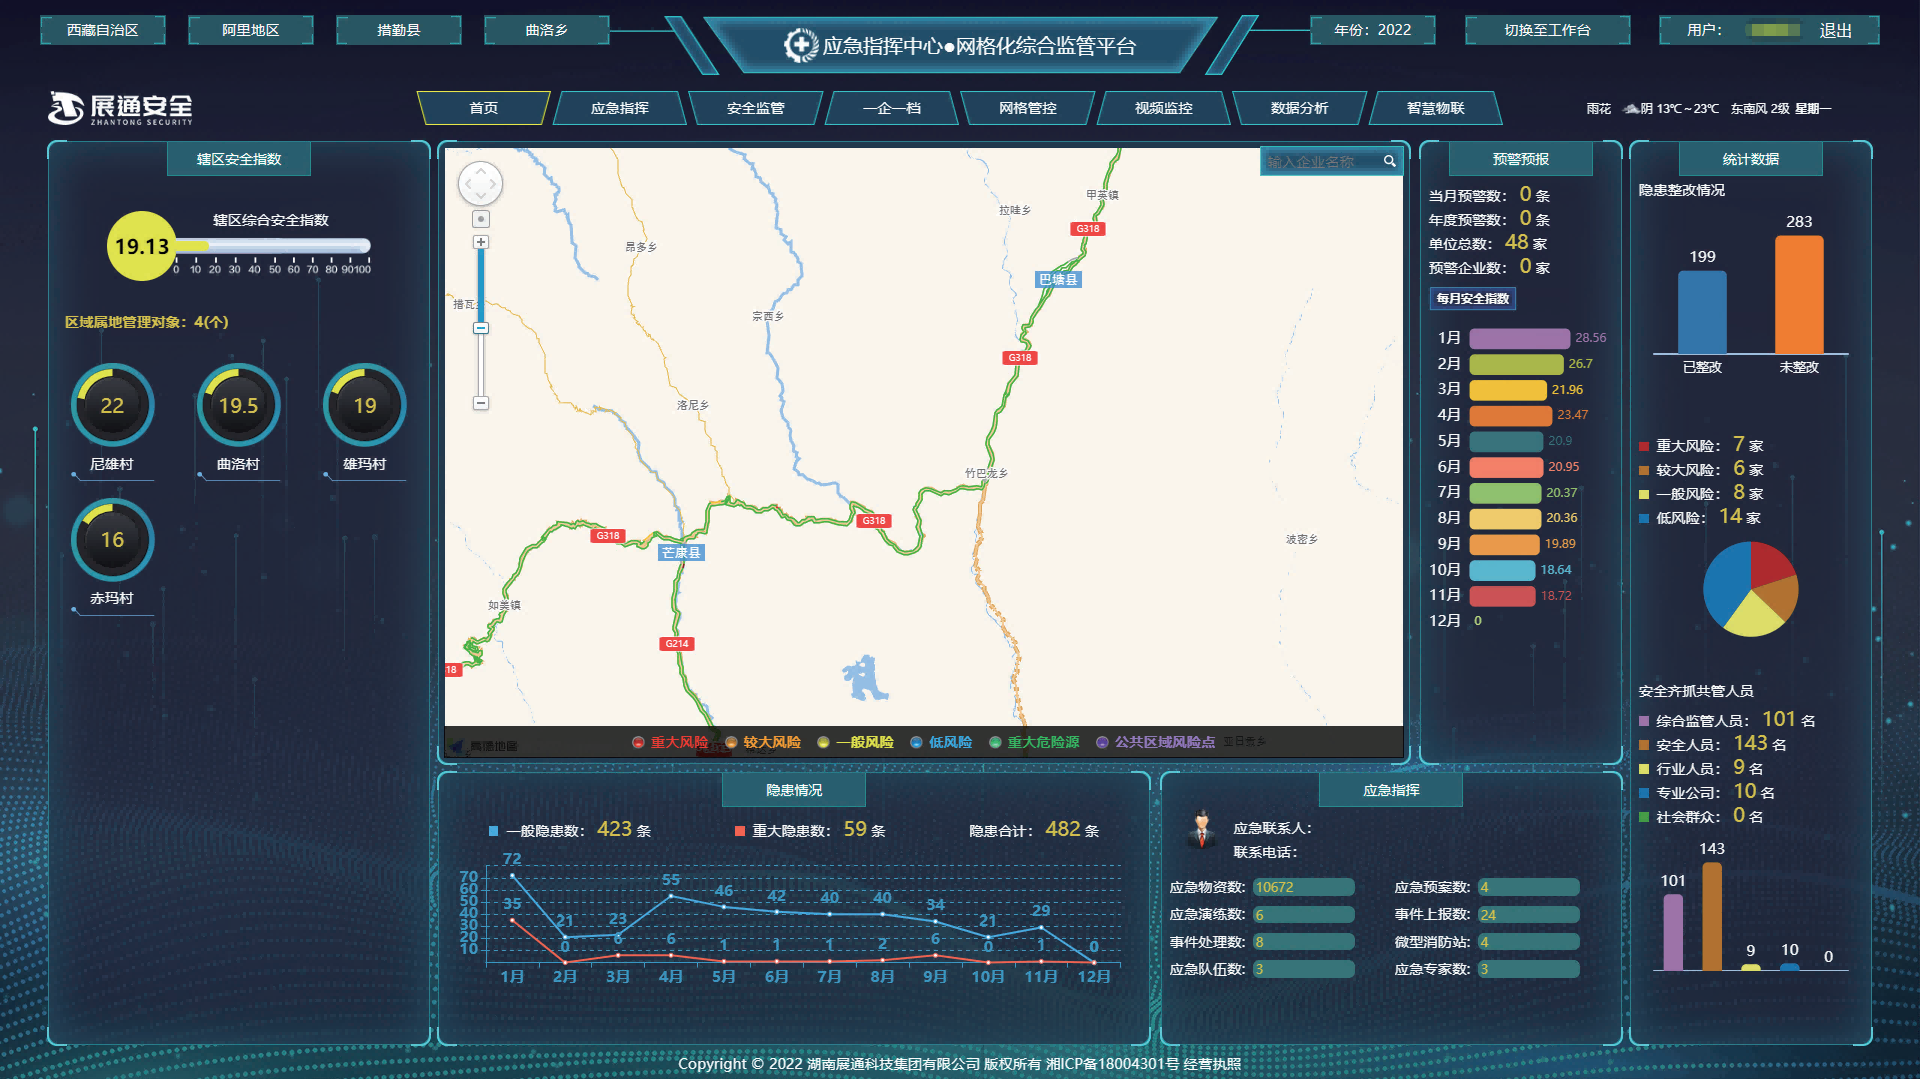
Task: Click the 重大风险 red legend dot on map
Action: tap(638, 742)
